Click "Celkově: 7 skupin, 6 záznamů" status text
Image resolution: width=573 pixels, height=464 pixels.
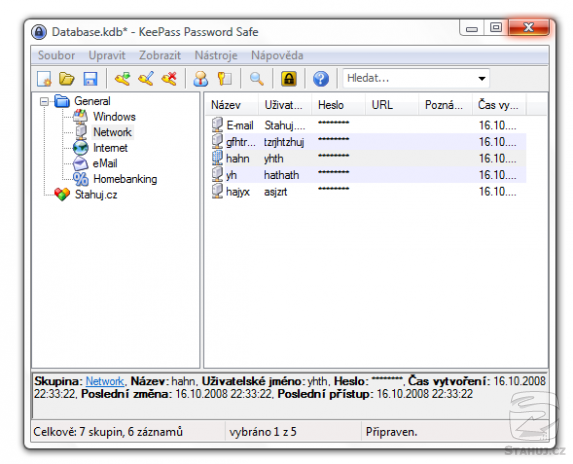click(108, 432)
